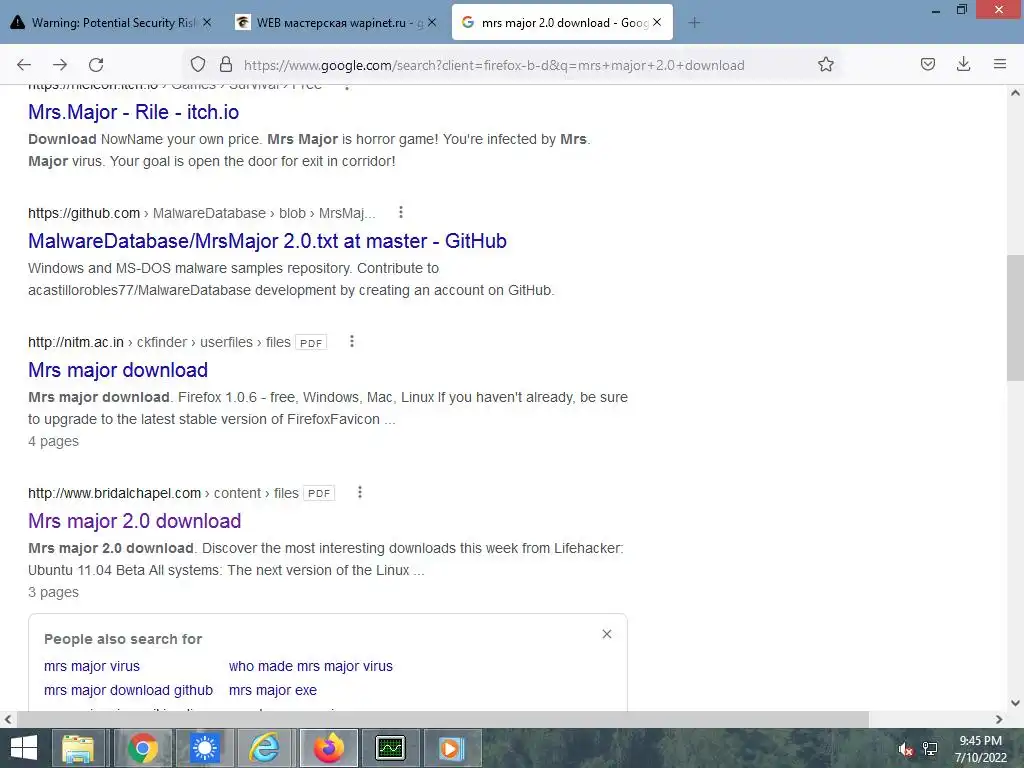Open the tracking protection shield icon
This screenshot has width=1024, height=768.
click(198, 64)
